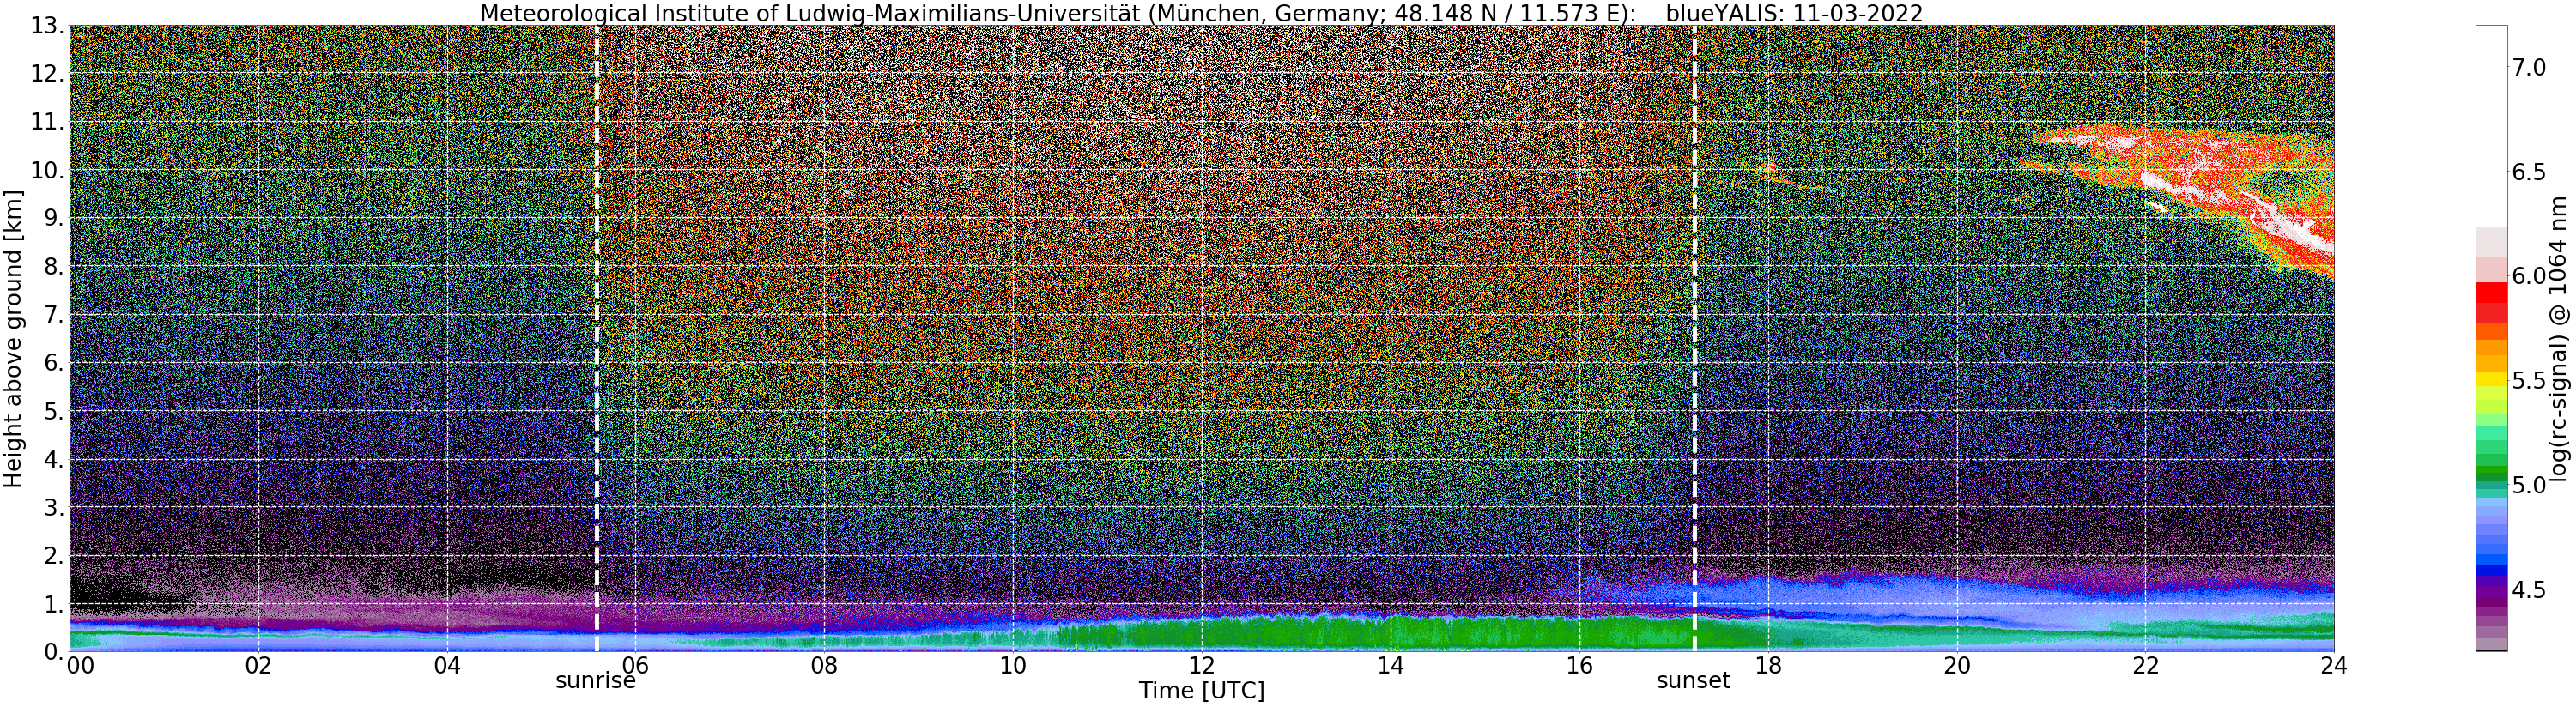The image size is (2576, 707).
Task: Click the '7.' height tick label
Action: pos(54,315)
